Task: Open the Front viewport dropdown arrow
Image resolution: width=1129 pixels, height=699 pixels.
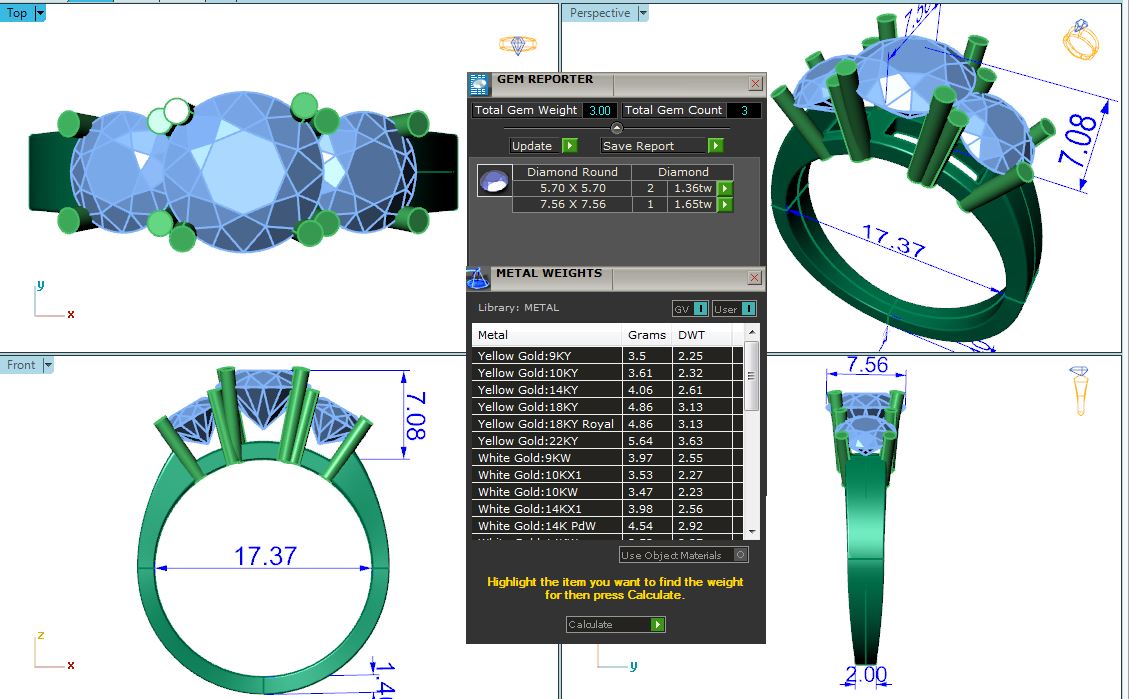Action: click(48, 365)
